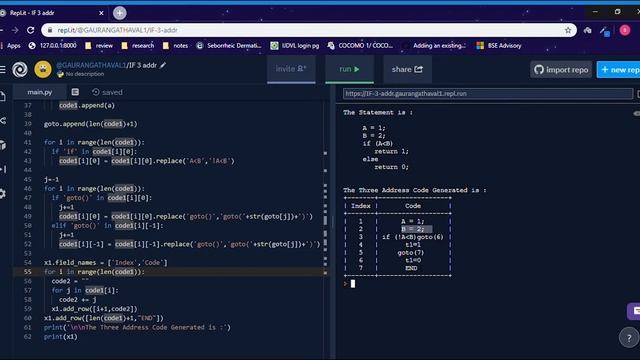The height and width of the screenshot is (360, 640).
Task: Open the user avatar profile
Action: tap(43, 69)
